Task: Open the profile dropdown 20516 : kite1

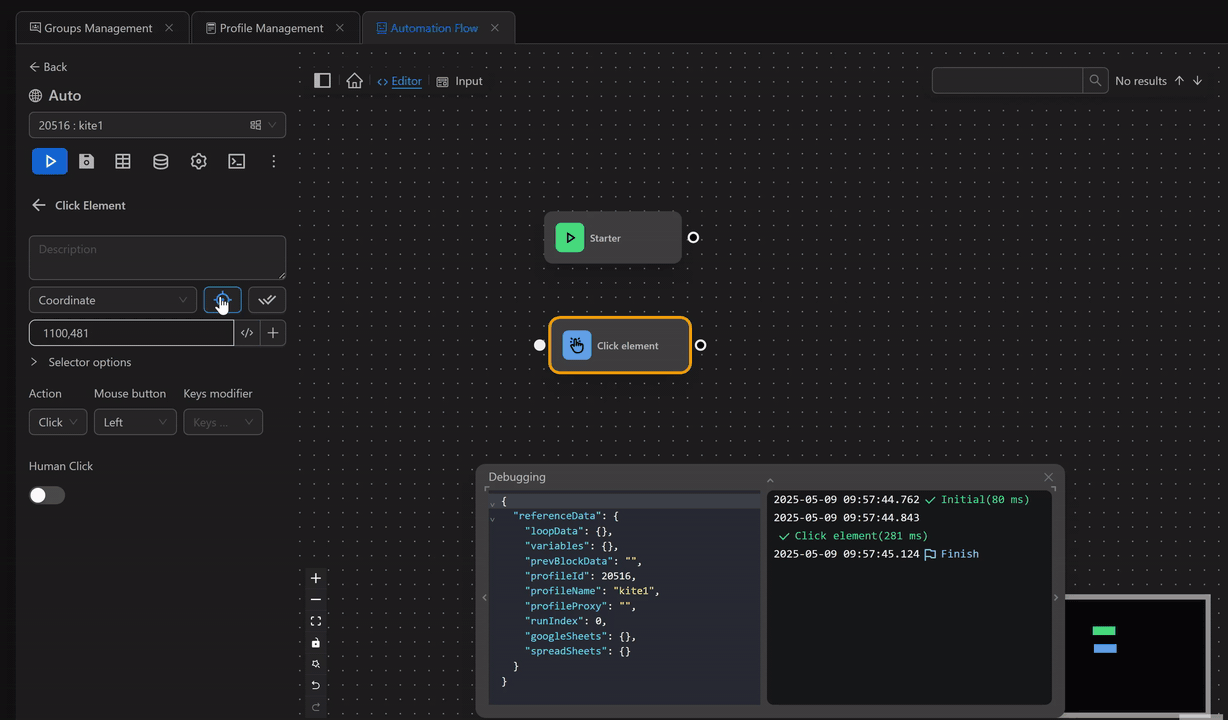Action: [x=157, y=125]
